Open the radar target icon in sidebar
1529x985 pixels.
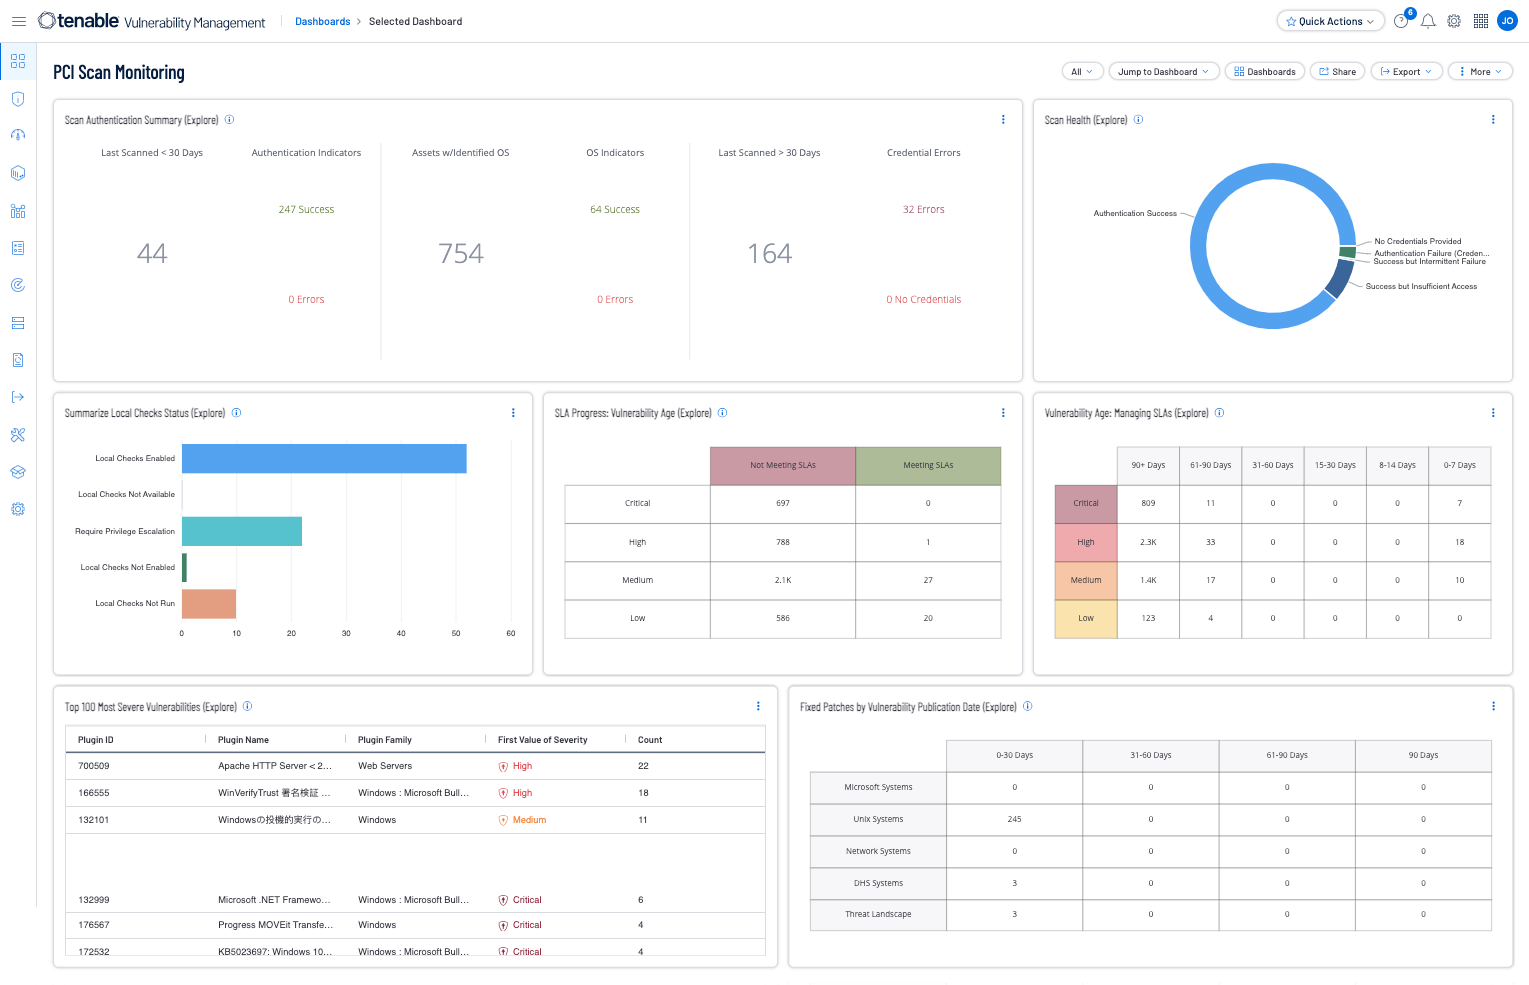pyautogui.click(x=18, y=285)
